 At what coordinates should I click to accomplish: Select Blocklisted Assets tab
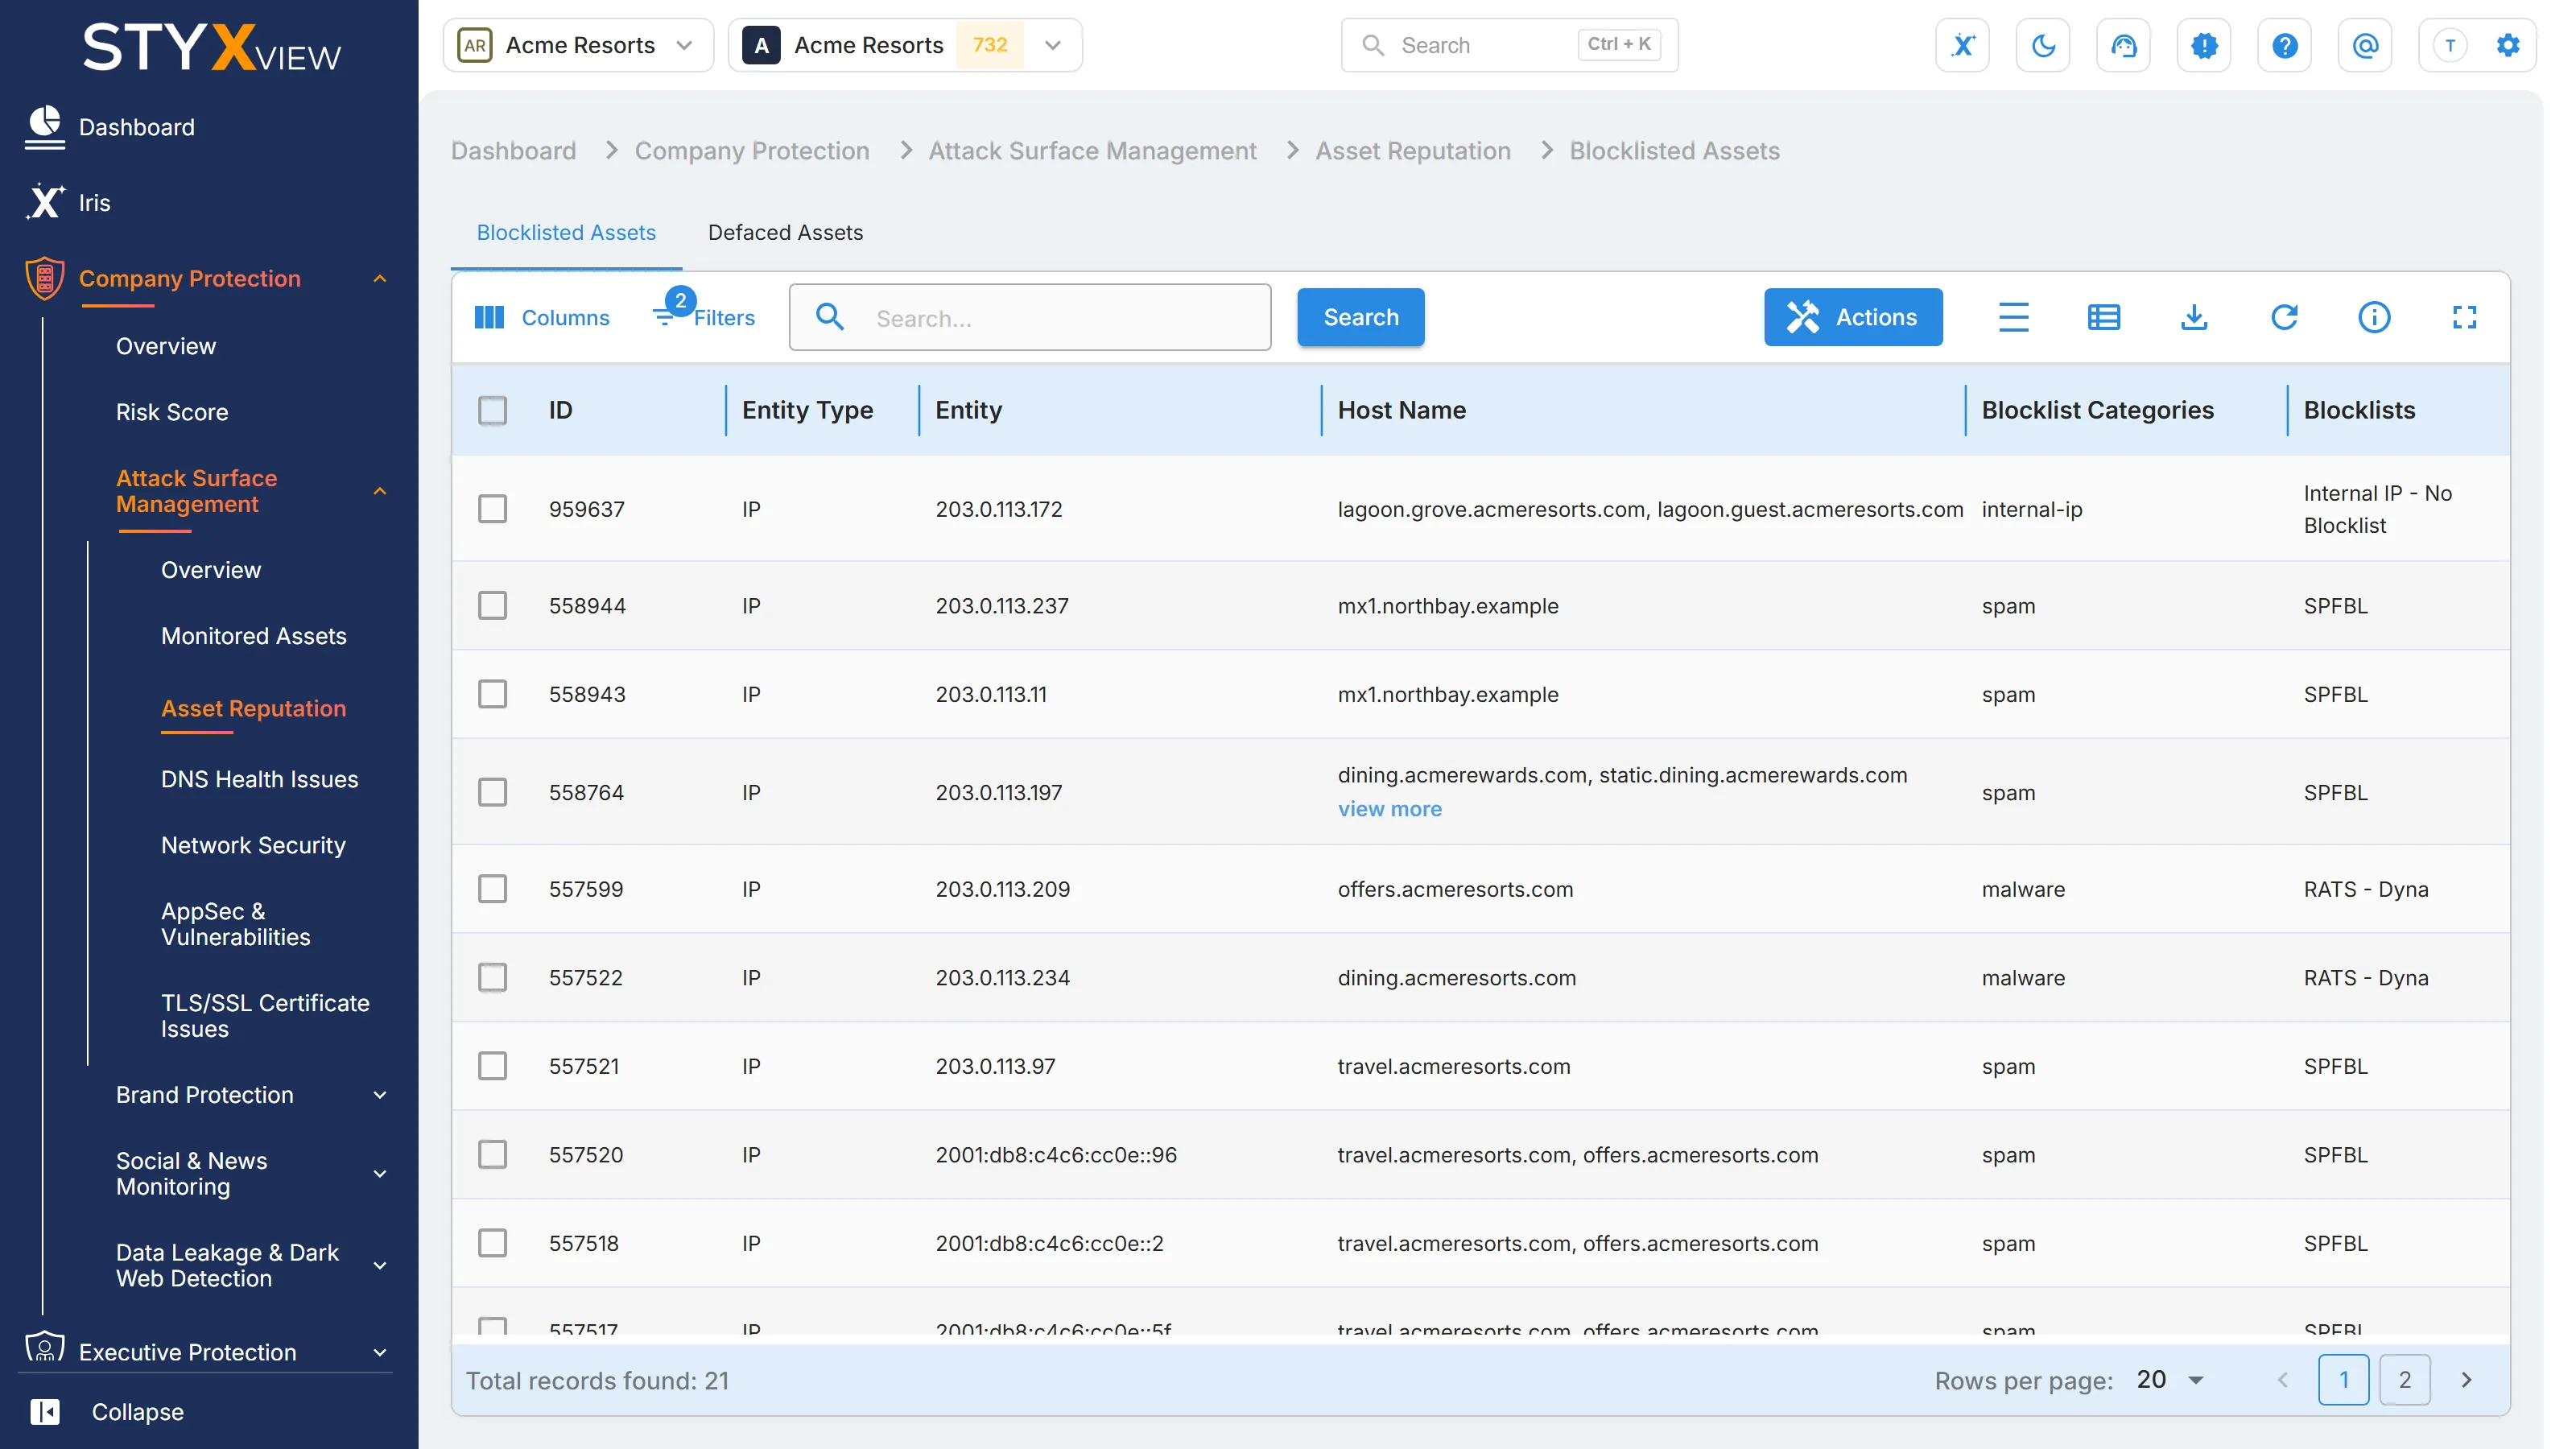[566, 232]
